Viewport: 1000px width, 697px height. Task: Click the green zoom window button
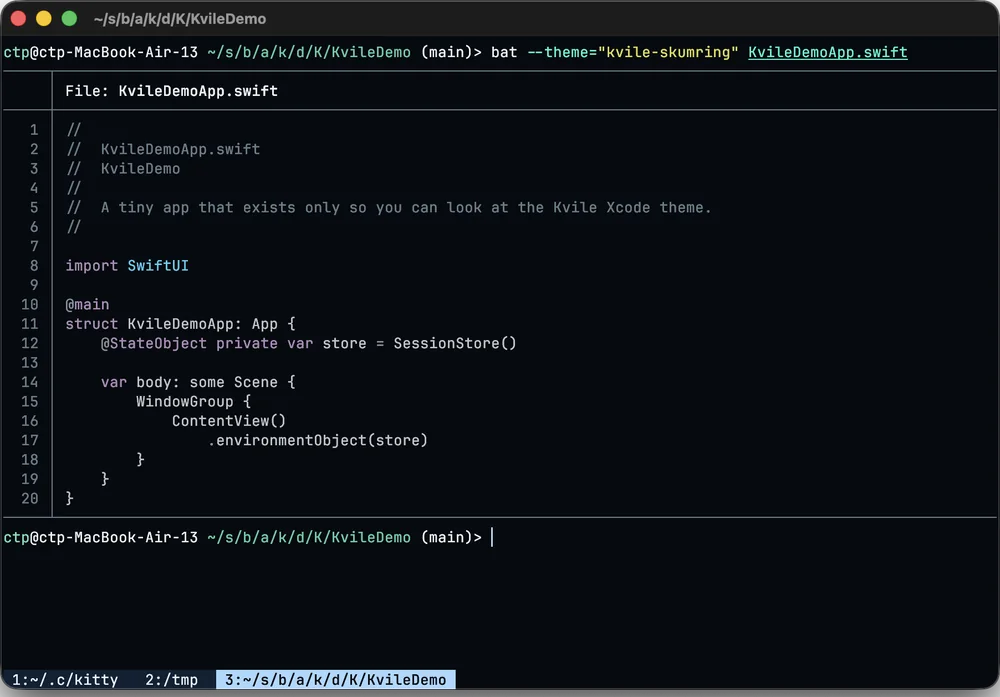(69, 18)
